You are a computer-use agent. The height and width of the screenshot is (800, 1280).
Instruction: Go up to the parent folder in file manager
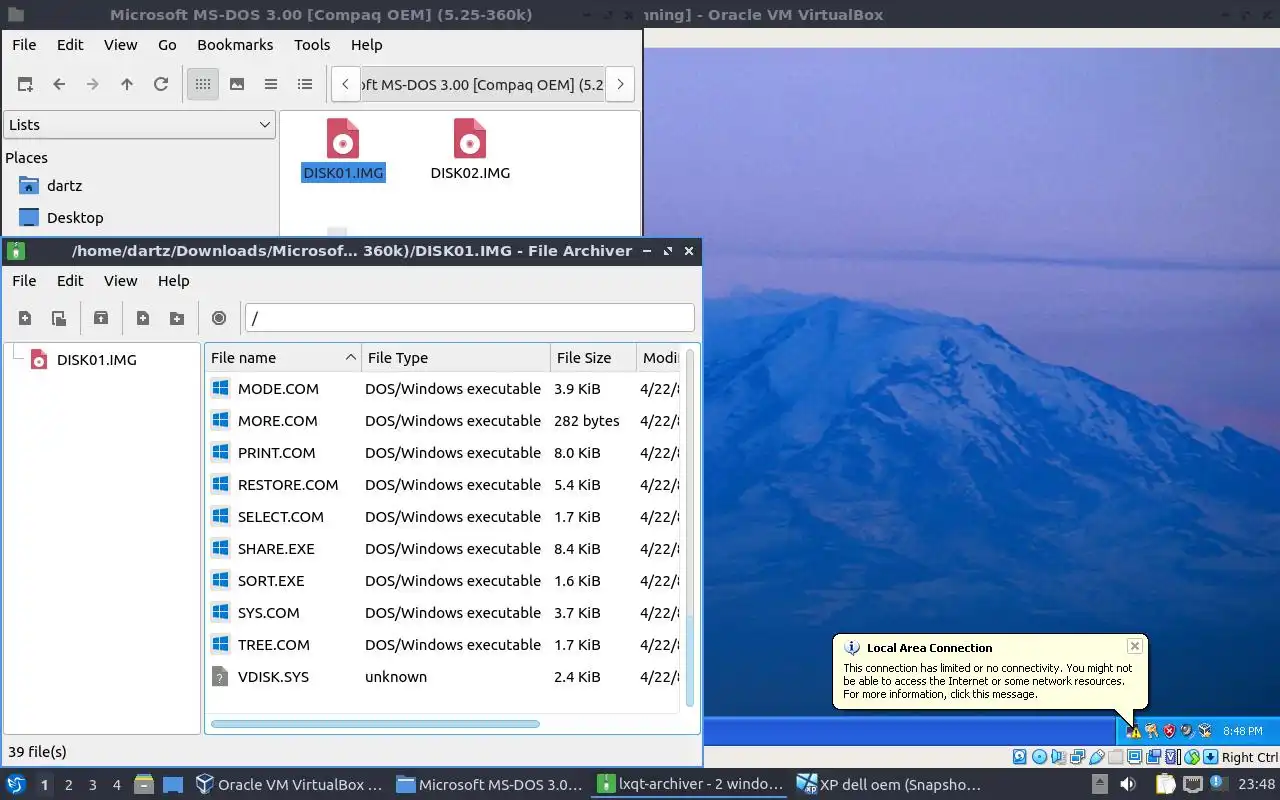coord(127,84)
